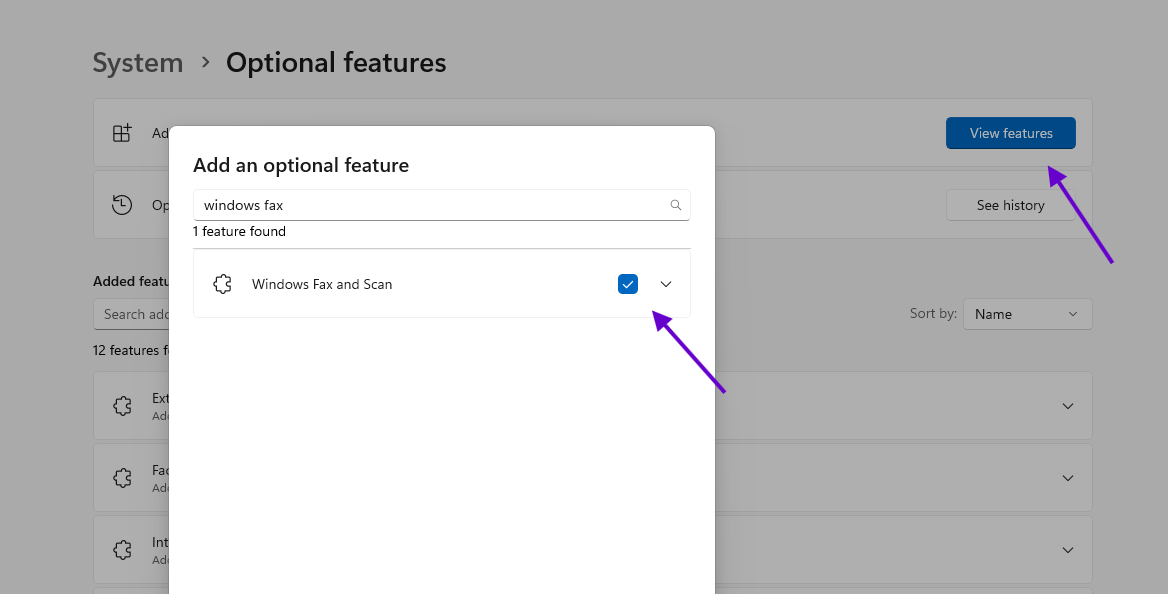Viewport: 1168px width, 594px height.
Task: Expand the third added feature row chevron
Action: (1068, 550)
